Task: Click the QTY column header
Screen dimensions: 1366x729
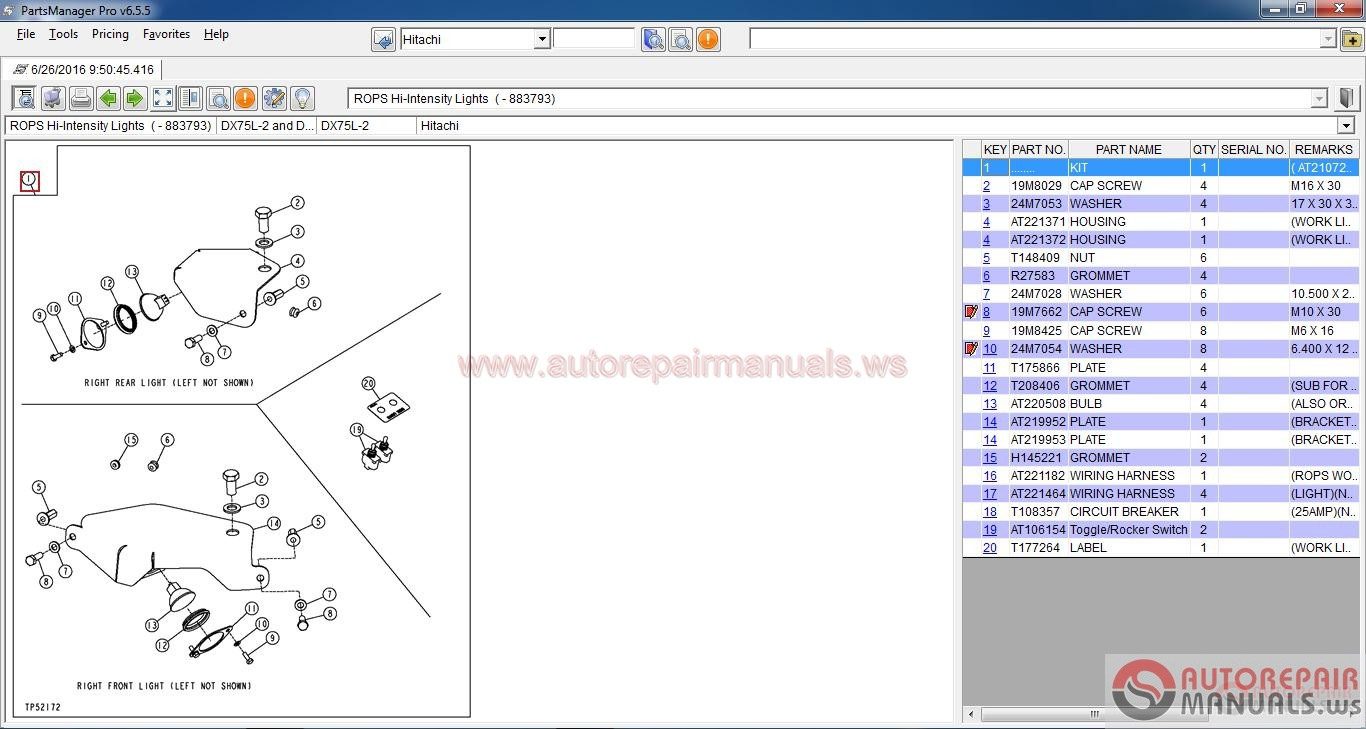Action: (x=1204, y=149)
